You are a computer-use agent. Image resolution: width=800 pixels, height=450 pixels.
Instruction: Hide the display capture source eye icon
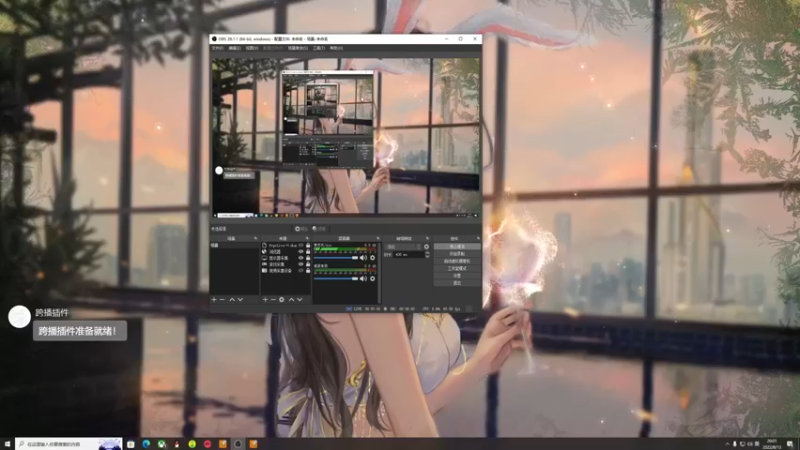click(x=301, y=258)
